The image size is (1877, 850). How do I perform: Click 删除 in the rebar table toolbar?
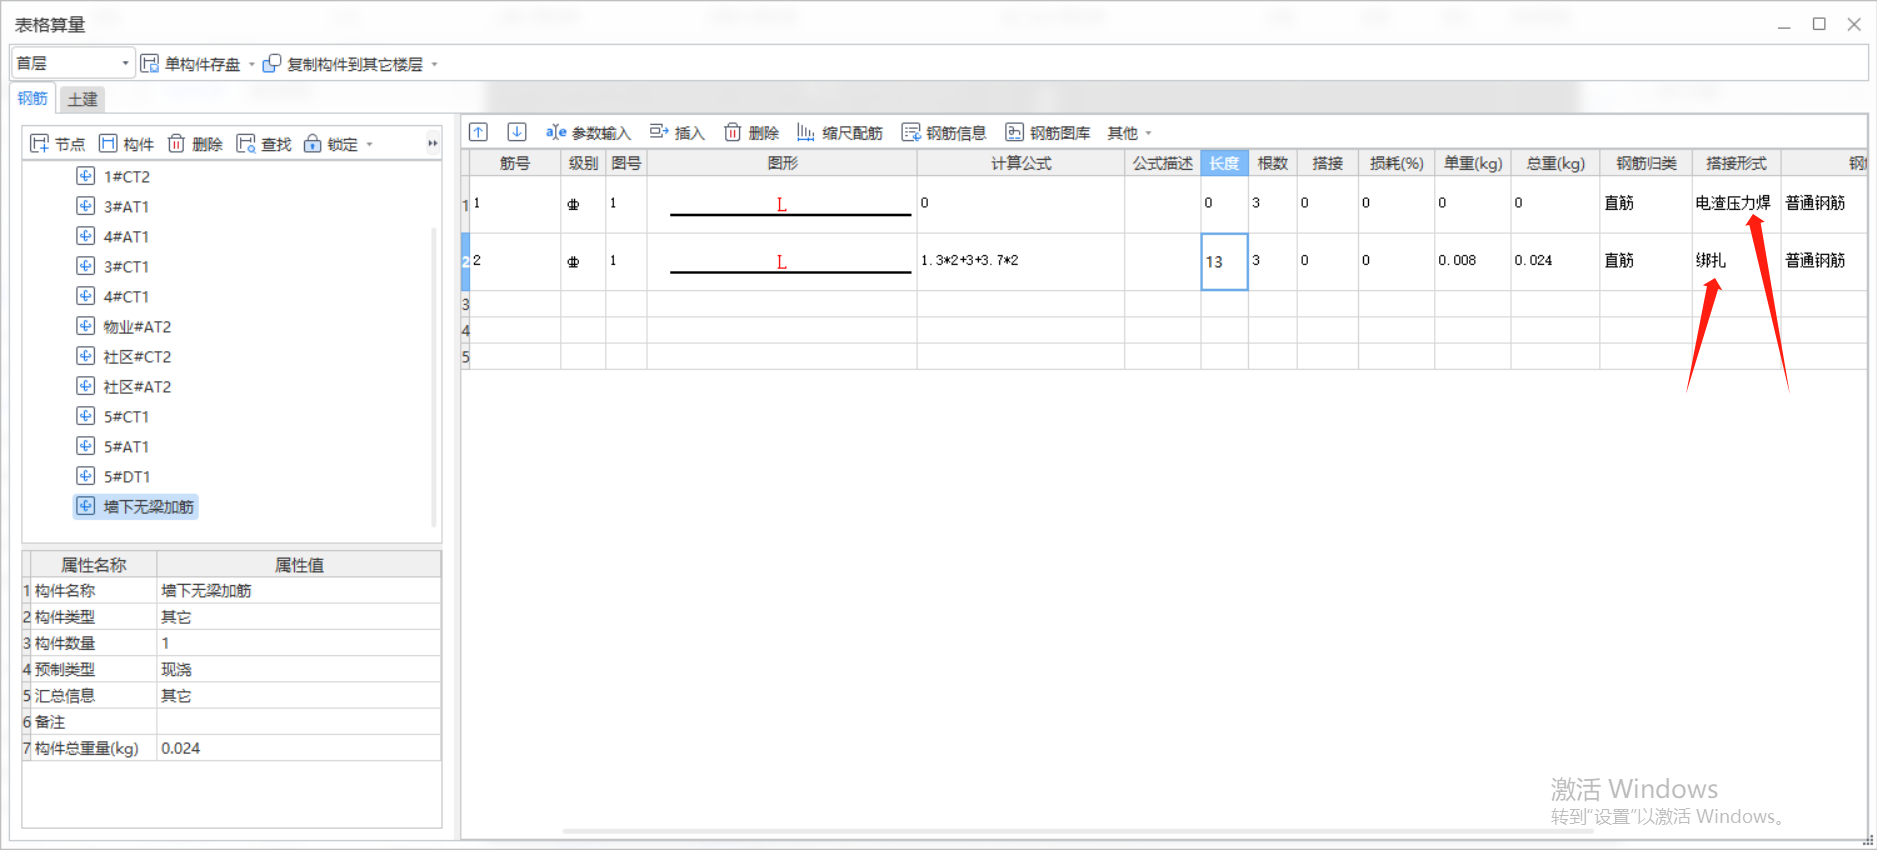(x=751, y=133)
